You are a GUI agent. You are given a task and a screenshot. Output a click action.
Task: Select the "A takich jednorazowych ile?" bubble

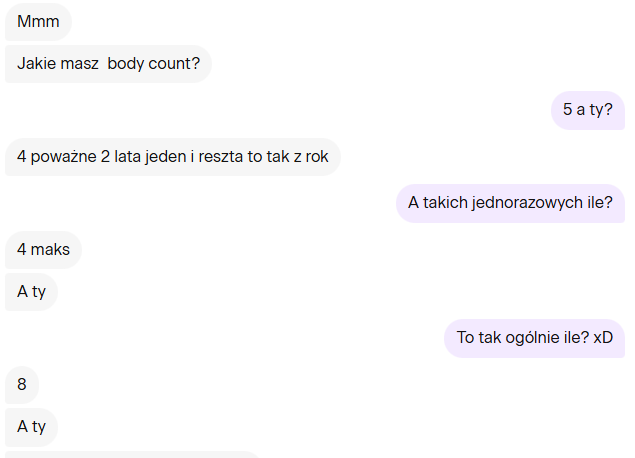[510, 203]
